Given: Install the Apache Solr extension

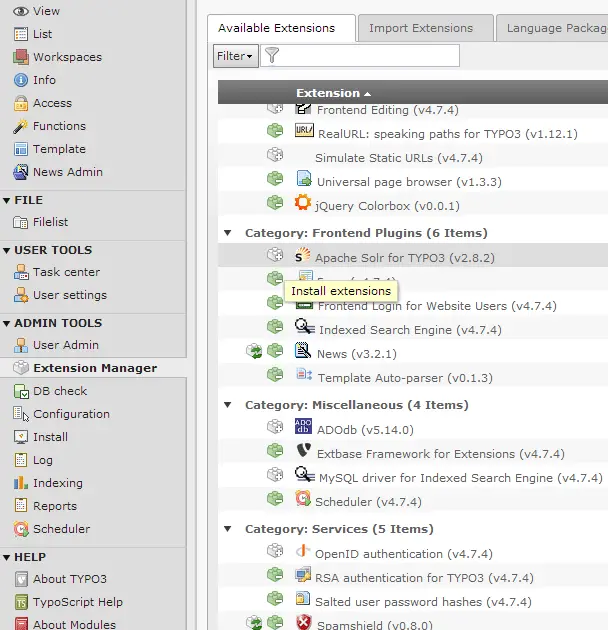Looking at the screenshot, I should point(275,254).
